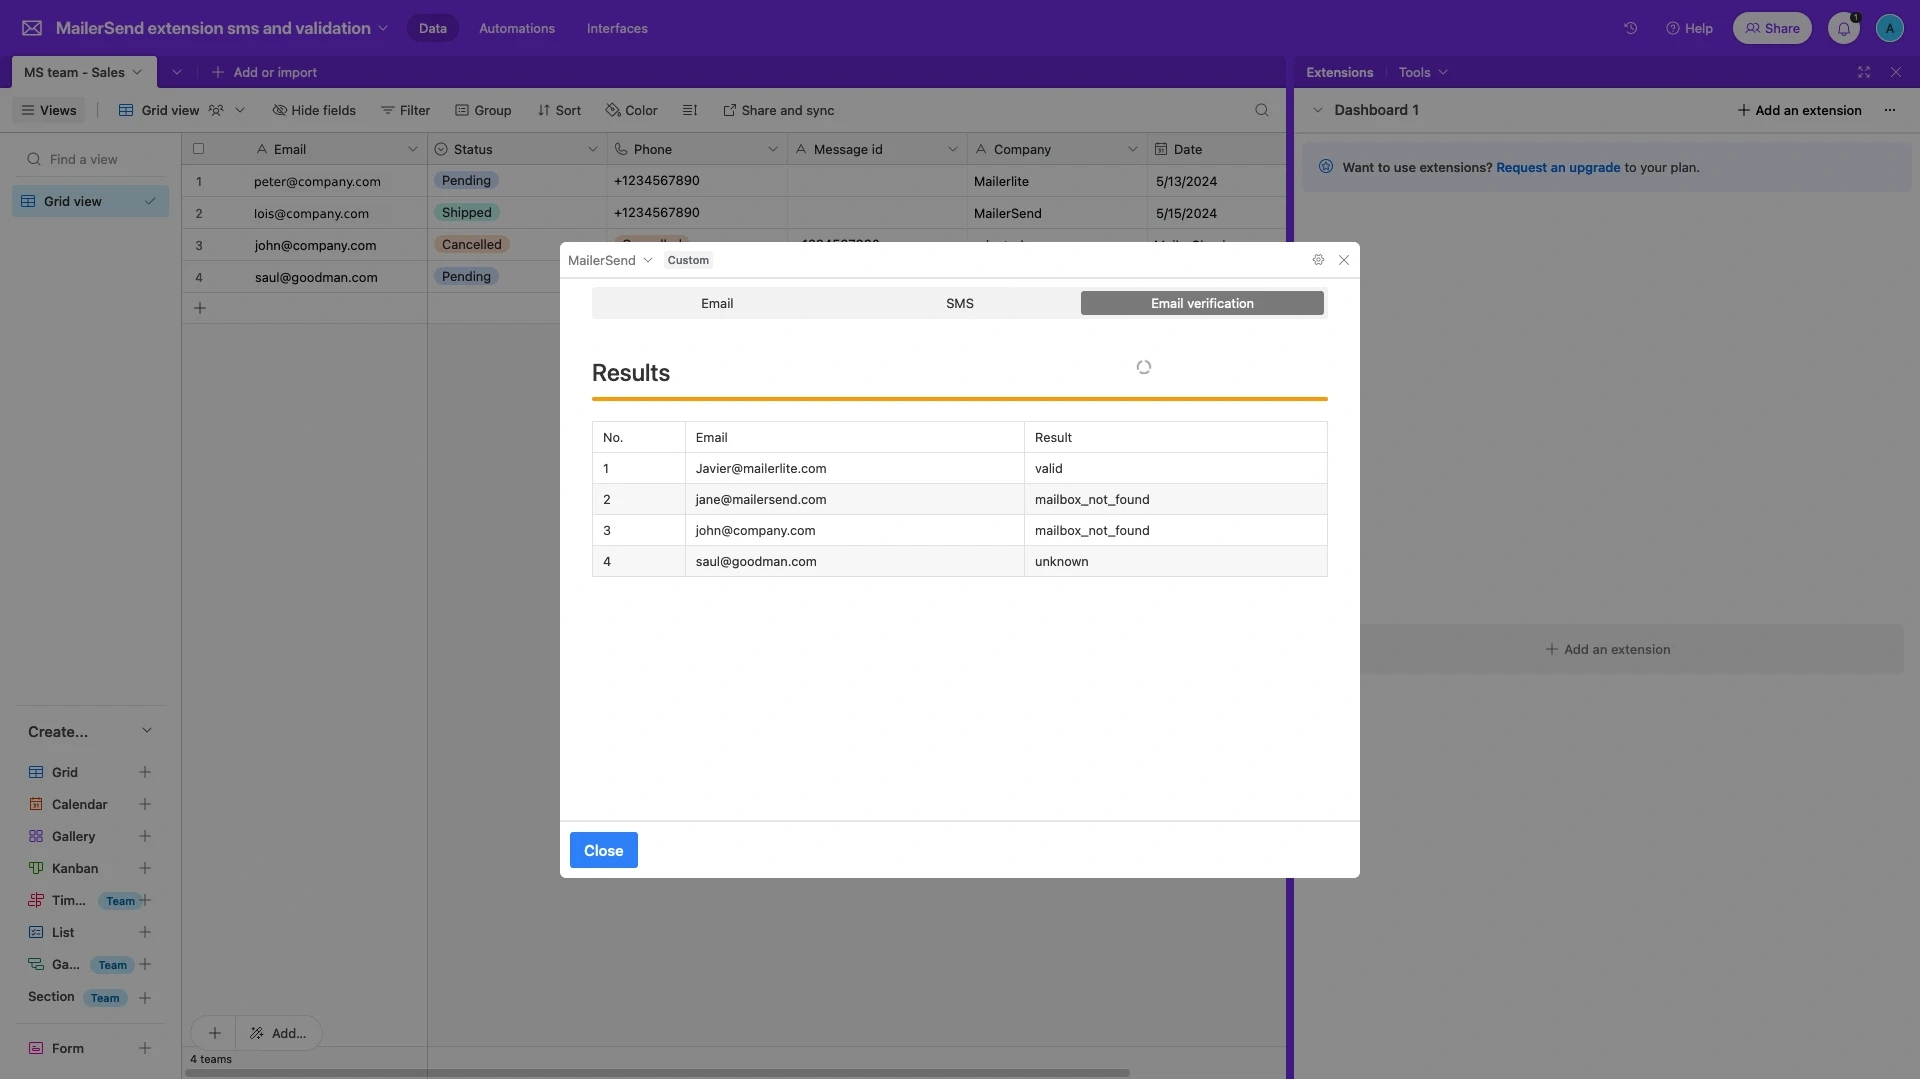1920x1079 pixels.
Task: Expand extensions panel to fullscreen
Action: point(1863,72)
